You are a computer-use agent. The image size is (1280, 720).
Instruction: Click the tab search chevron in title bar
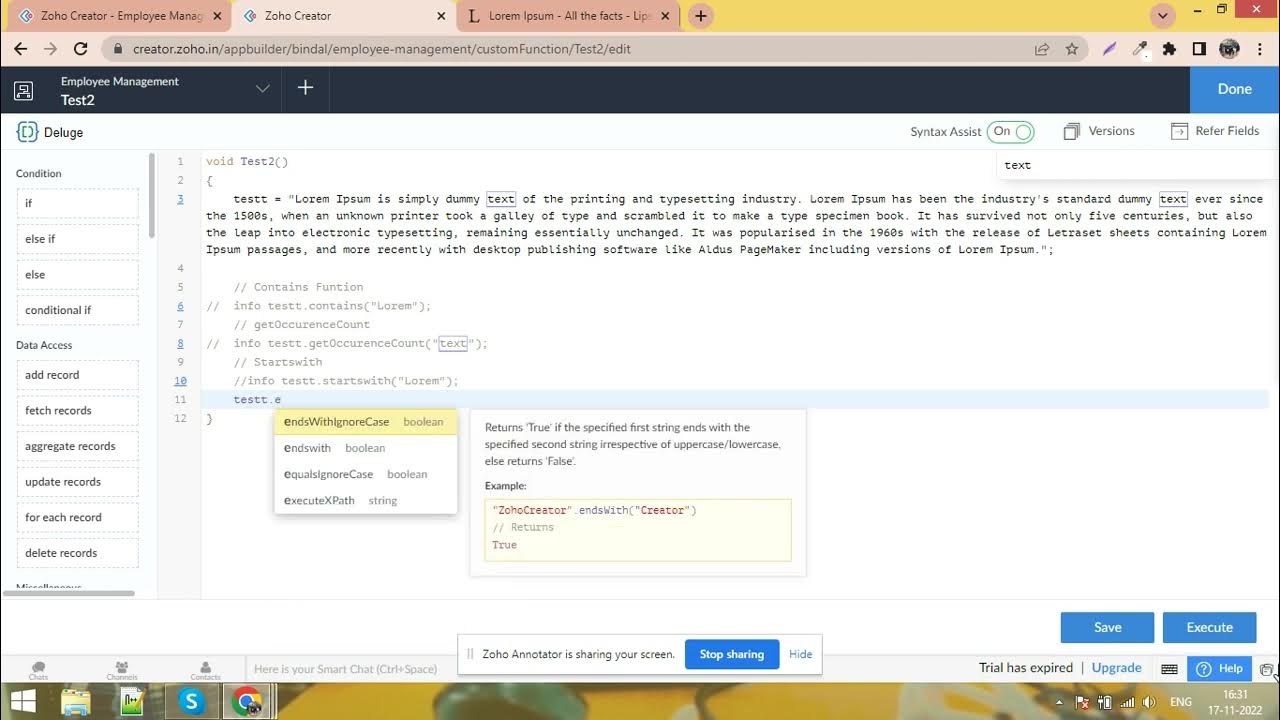[1162, 16]
